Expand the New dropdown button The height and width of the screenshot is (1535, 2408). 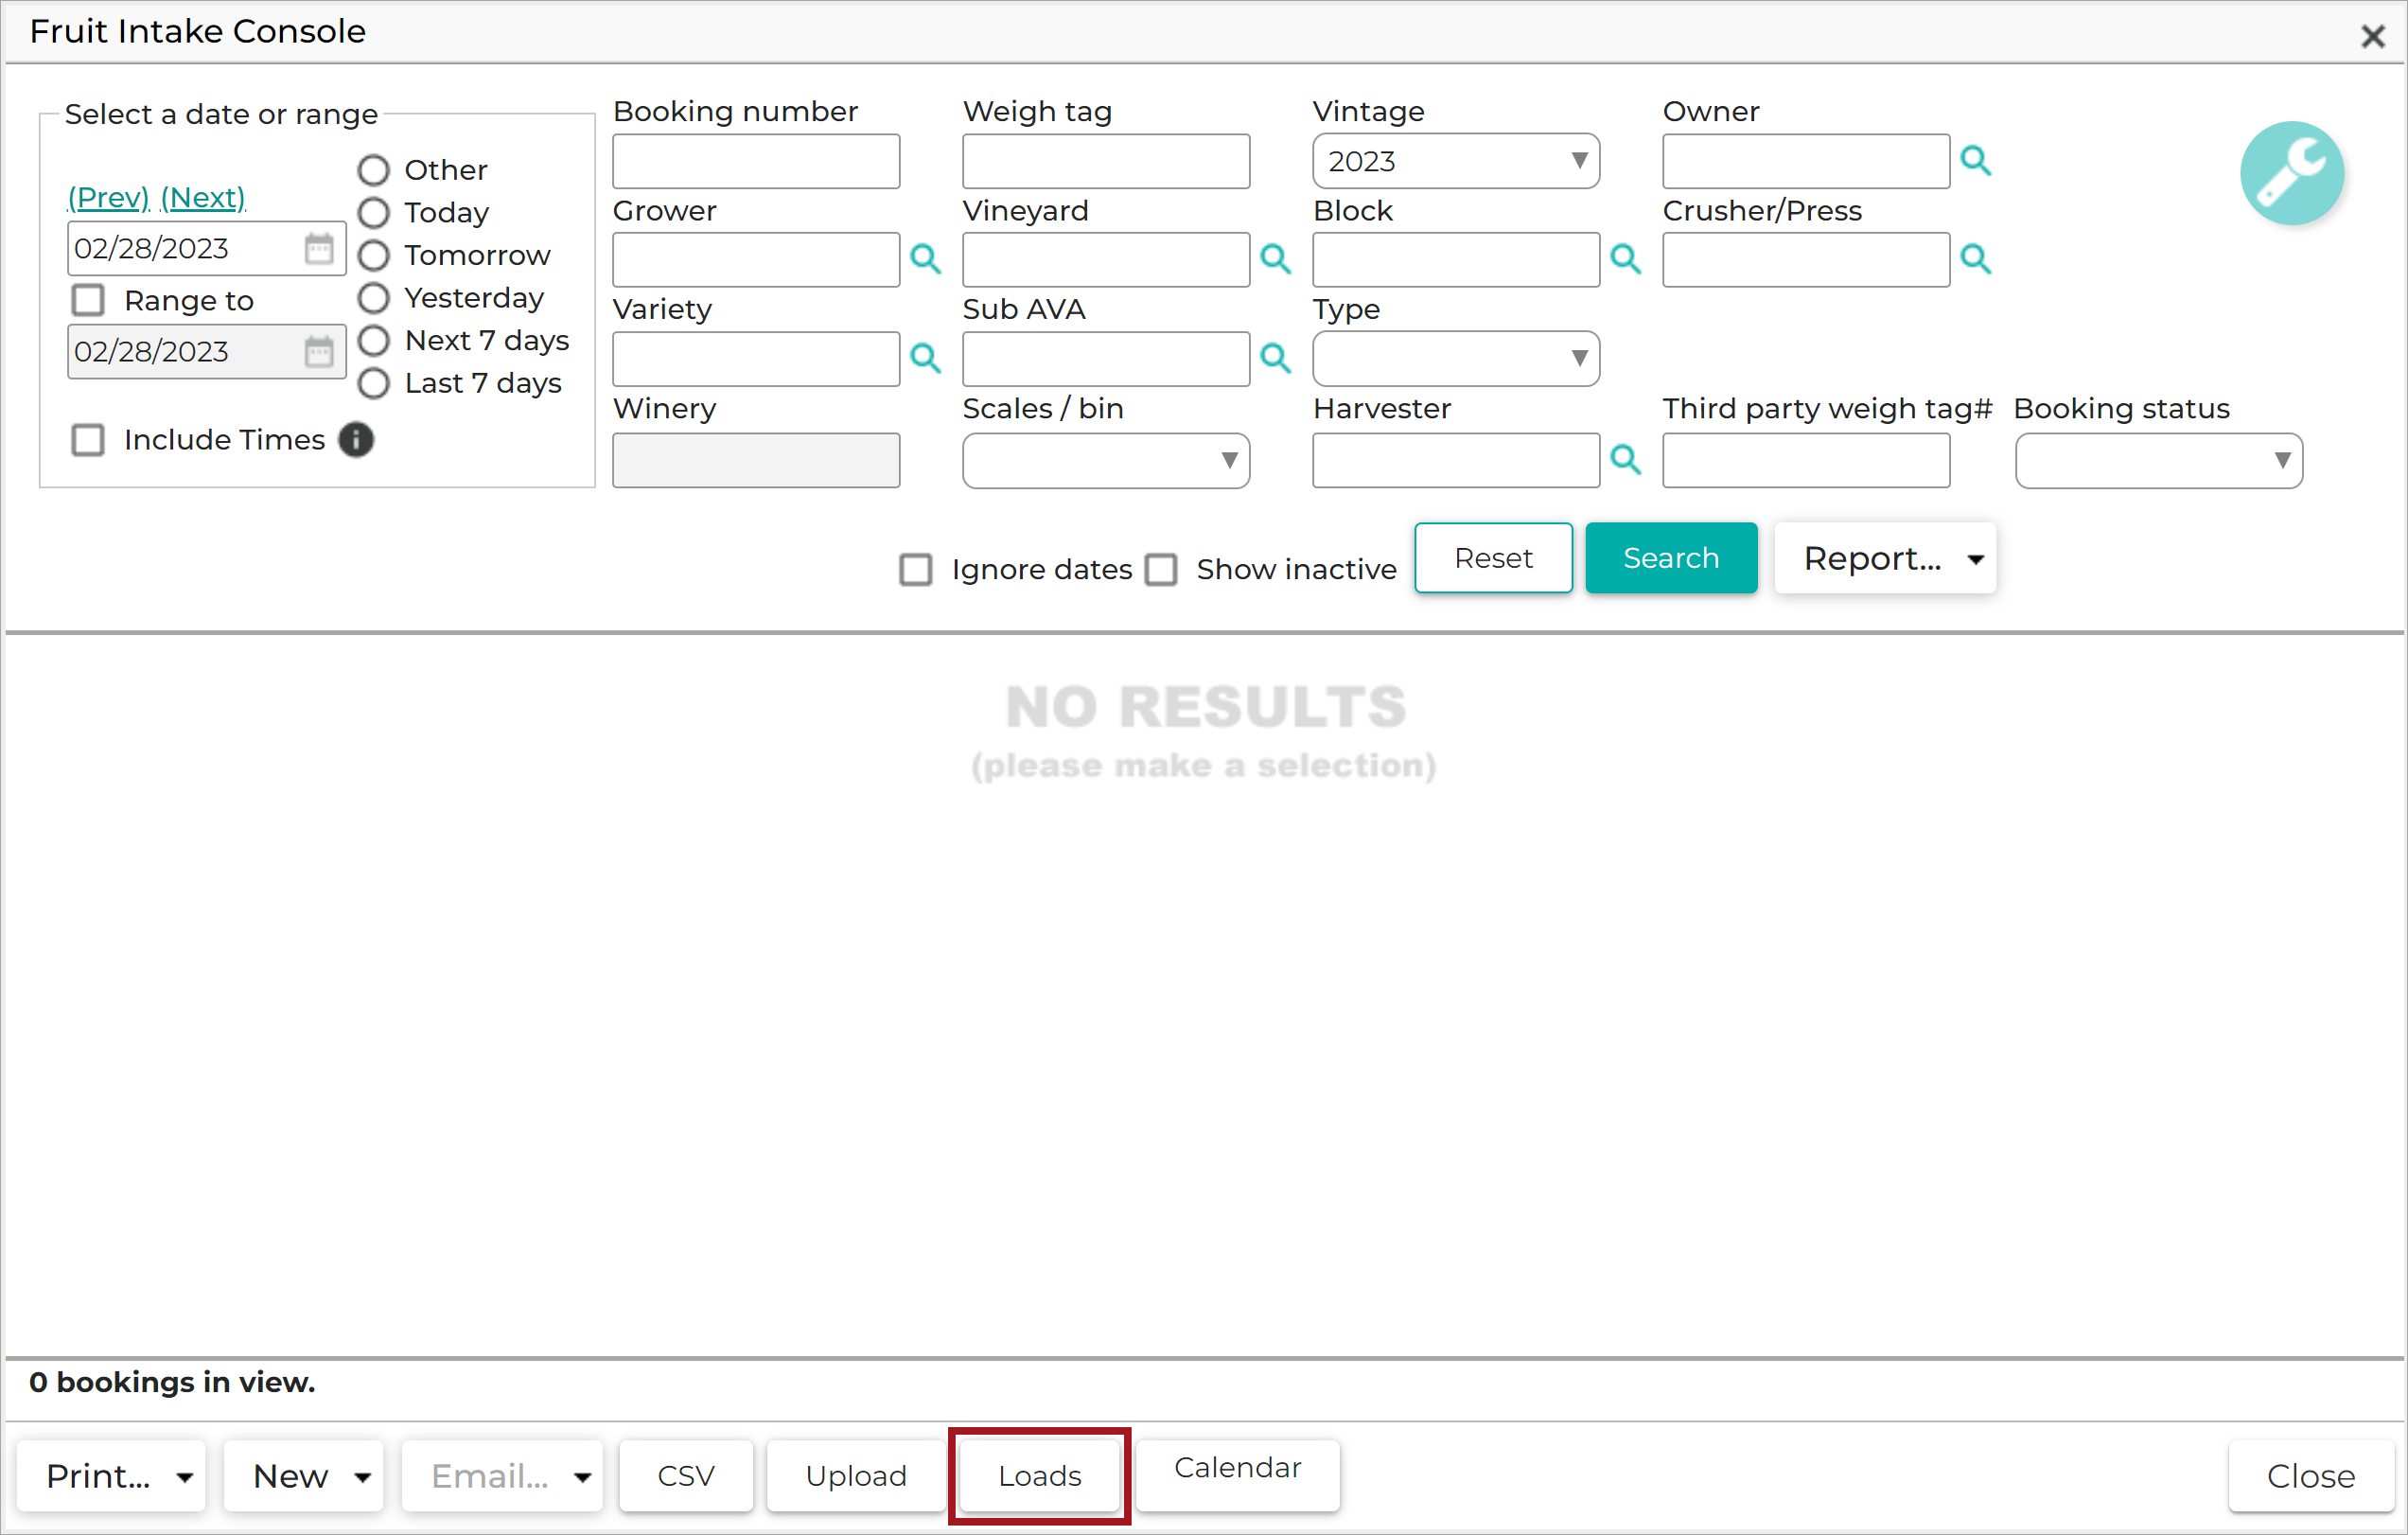pyautogui.click(x=304, y=1476)
